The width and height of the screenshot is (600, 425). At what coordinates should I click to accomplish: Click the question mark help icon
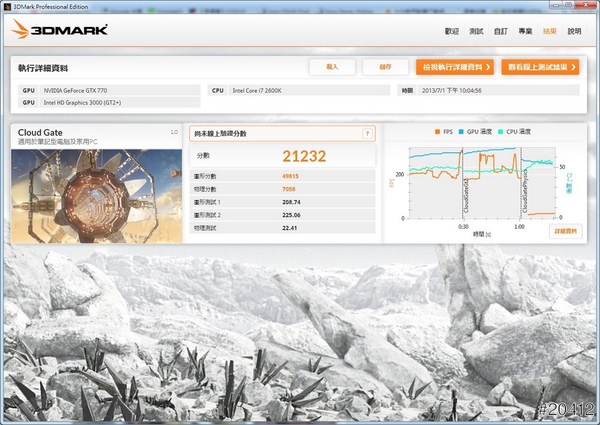click(x=367, y=134)
